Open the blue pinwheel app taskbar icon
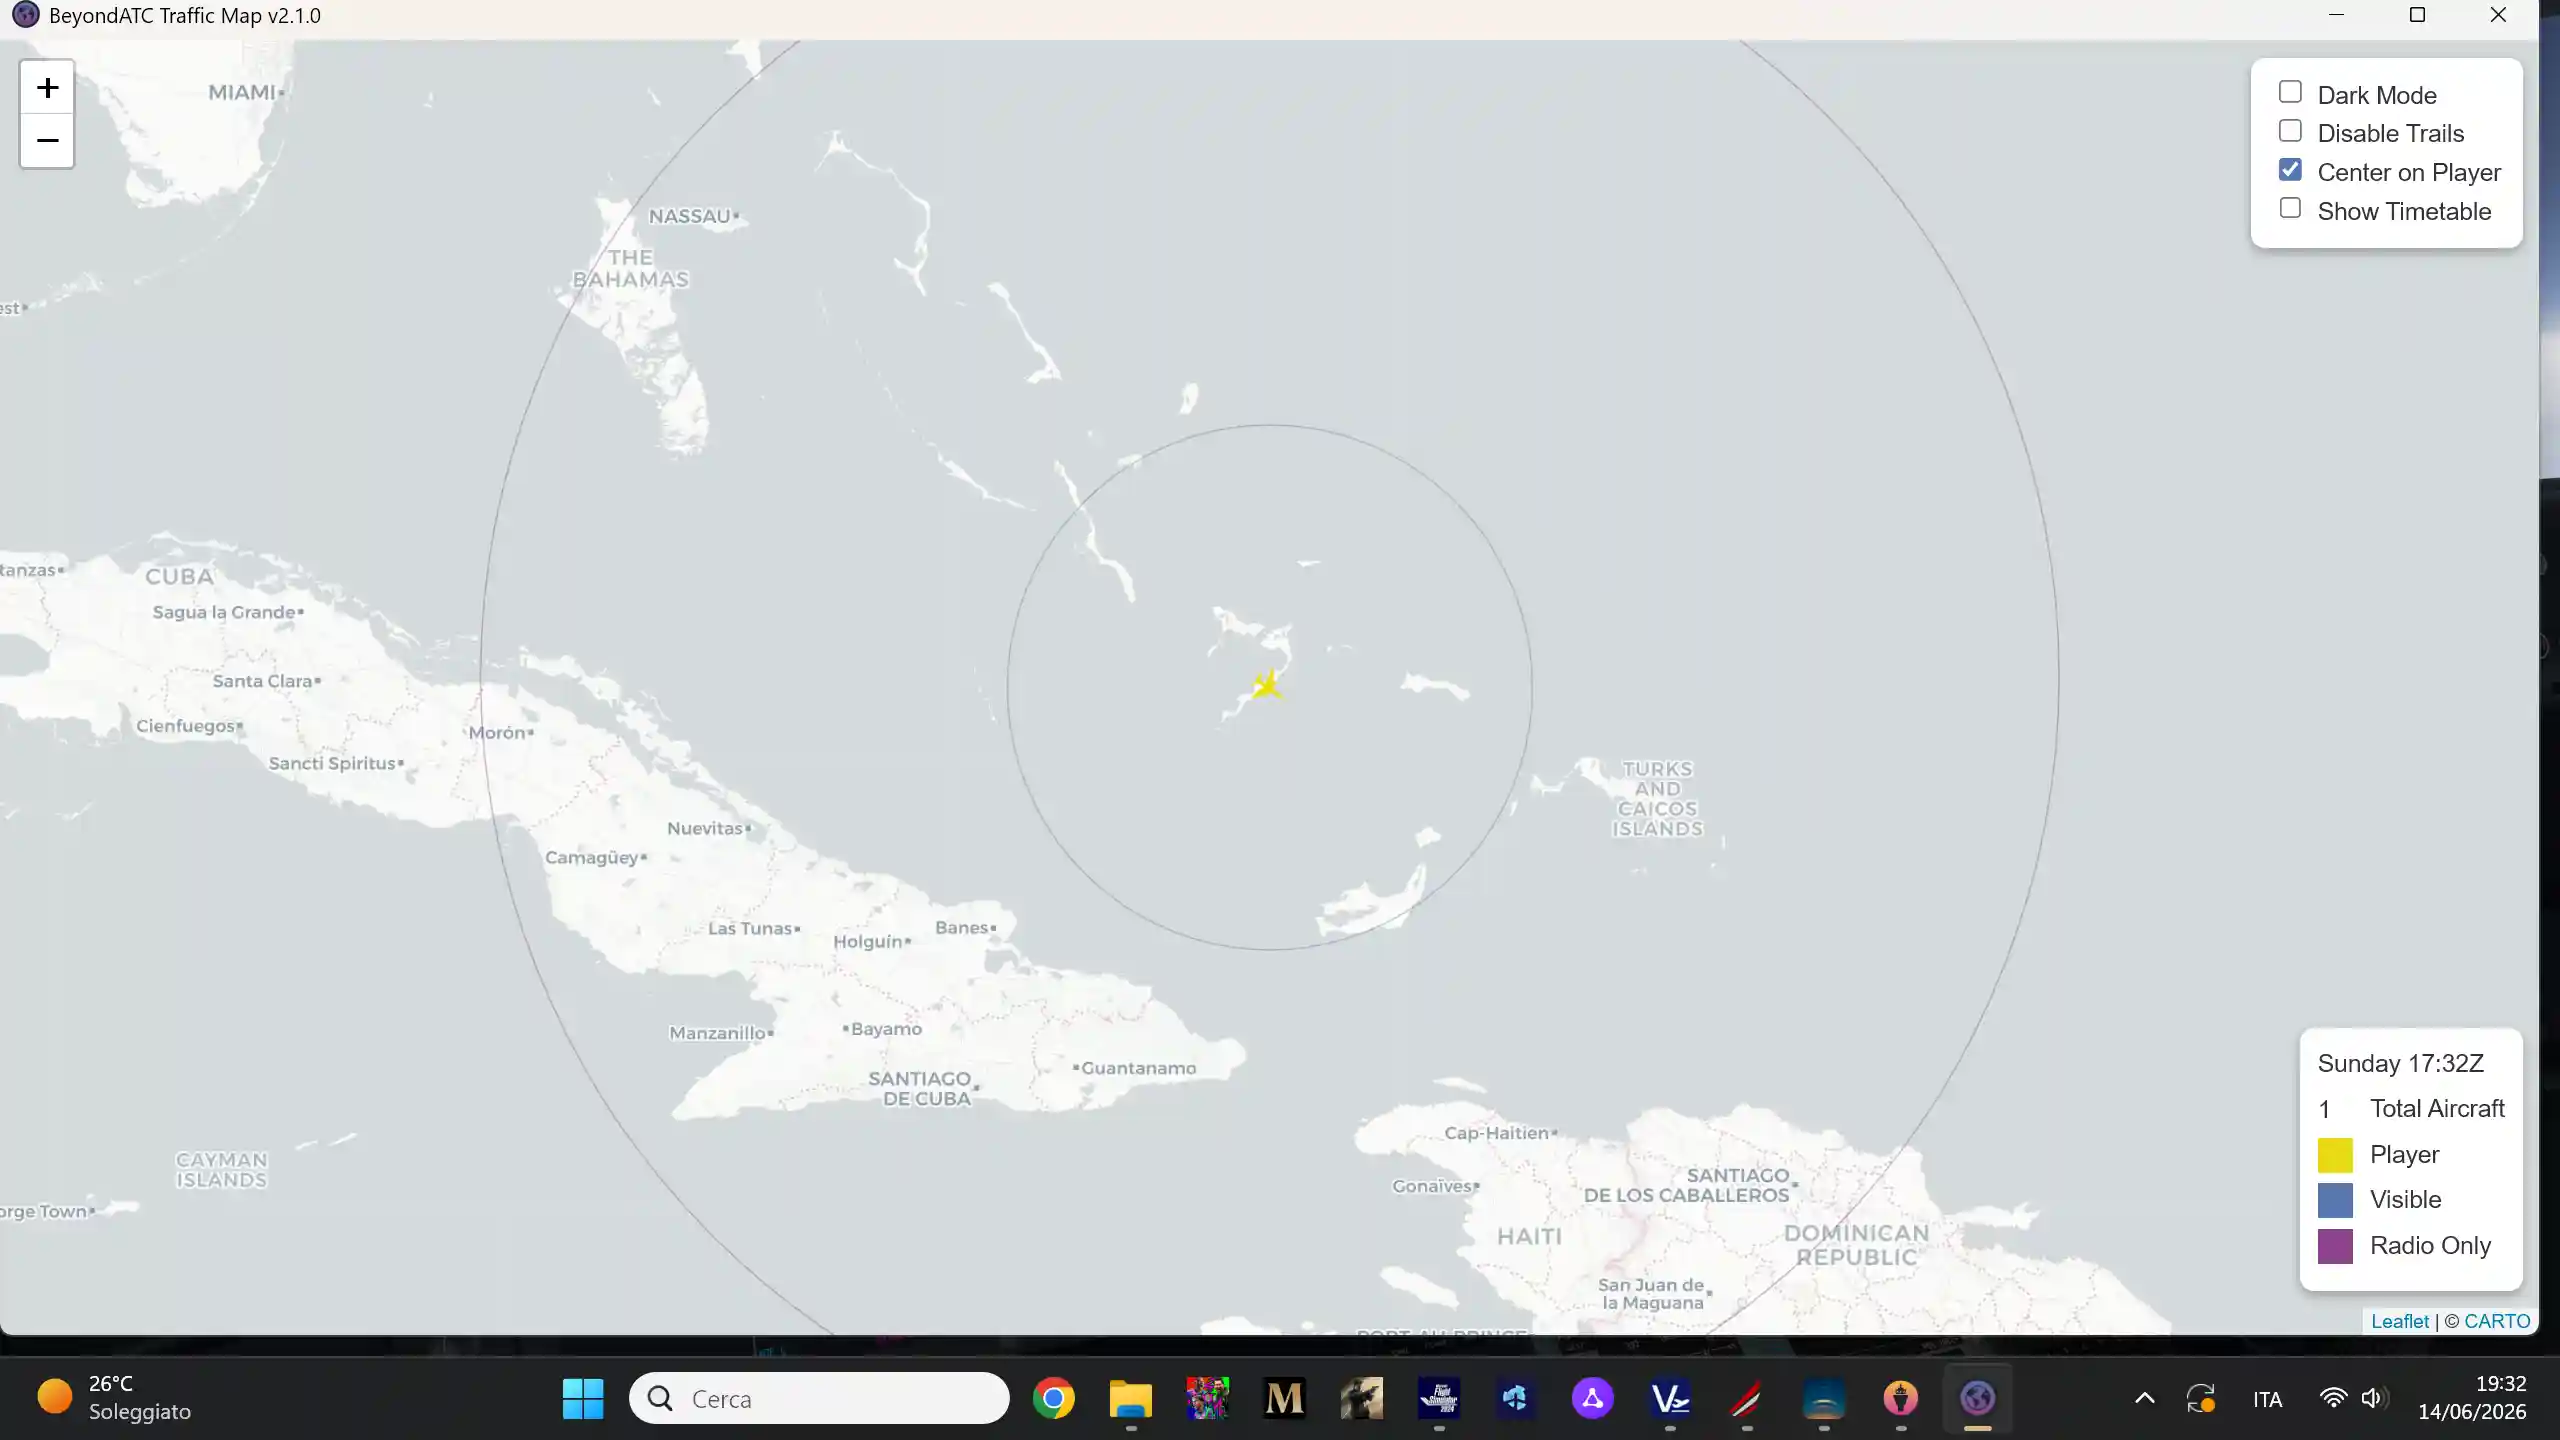Viewport: 2560px width, 1440px height. (1516, 1398)
